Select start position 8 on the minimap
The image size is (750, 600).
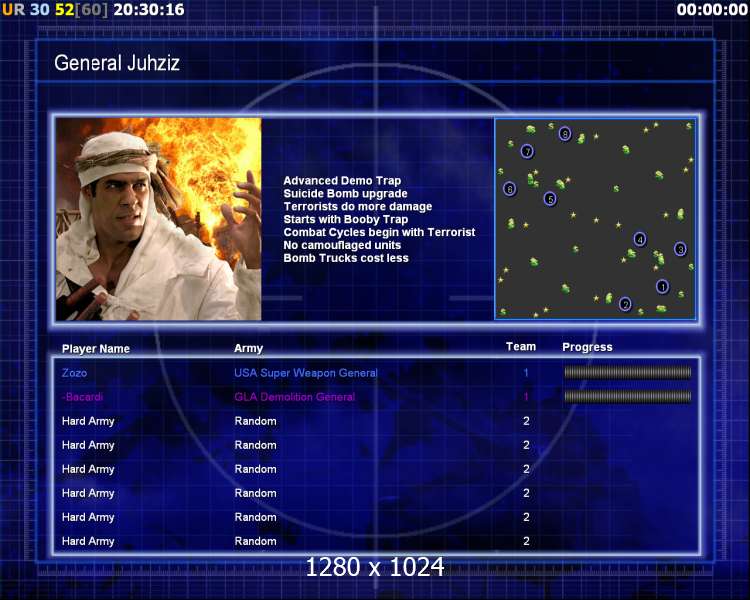coord(565,134)
